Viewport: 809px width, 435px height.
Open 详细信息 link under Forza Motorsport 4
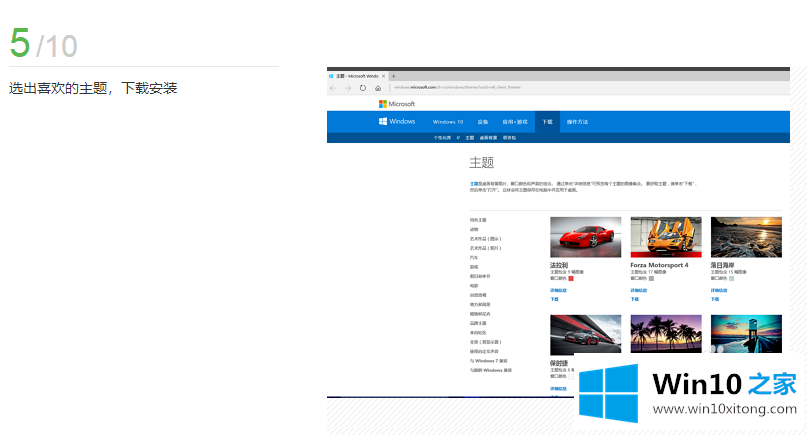pyautogui.click(x=639, y=290)
